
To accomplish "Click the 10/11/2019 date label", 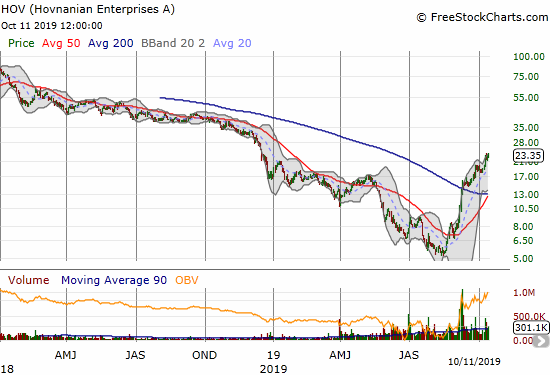I will pyautogui.click(x=474, y=361).
